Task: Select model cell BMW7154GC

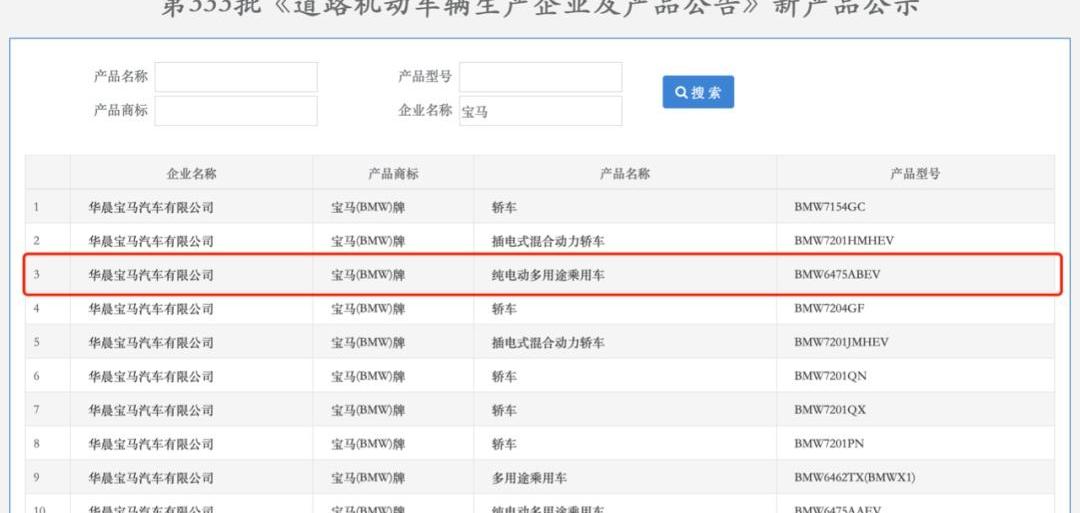Action: click(829, 207)
